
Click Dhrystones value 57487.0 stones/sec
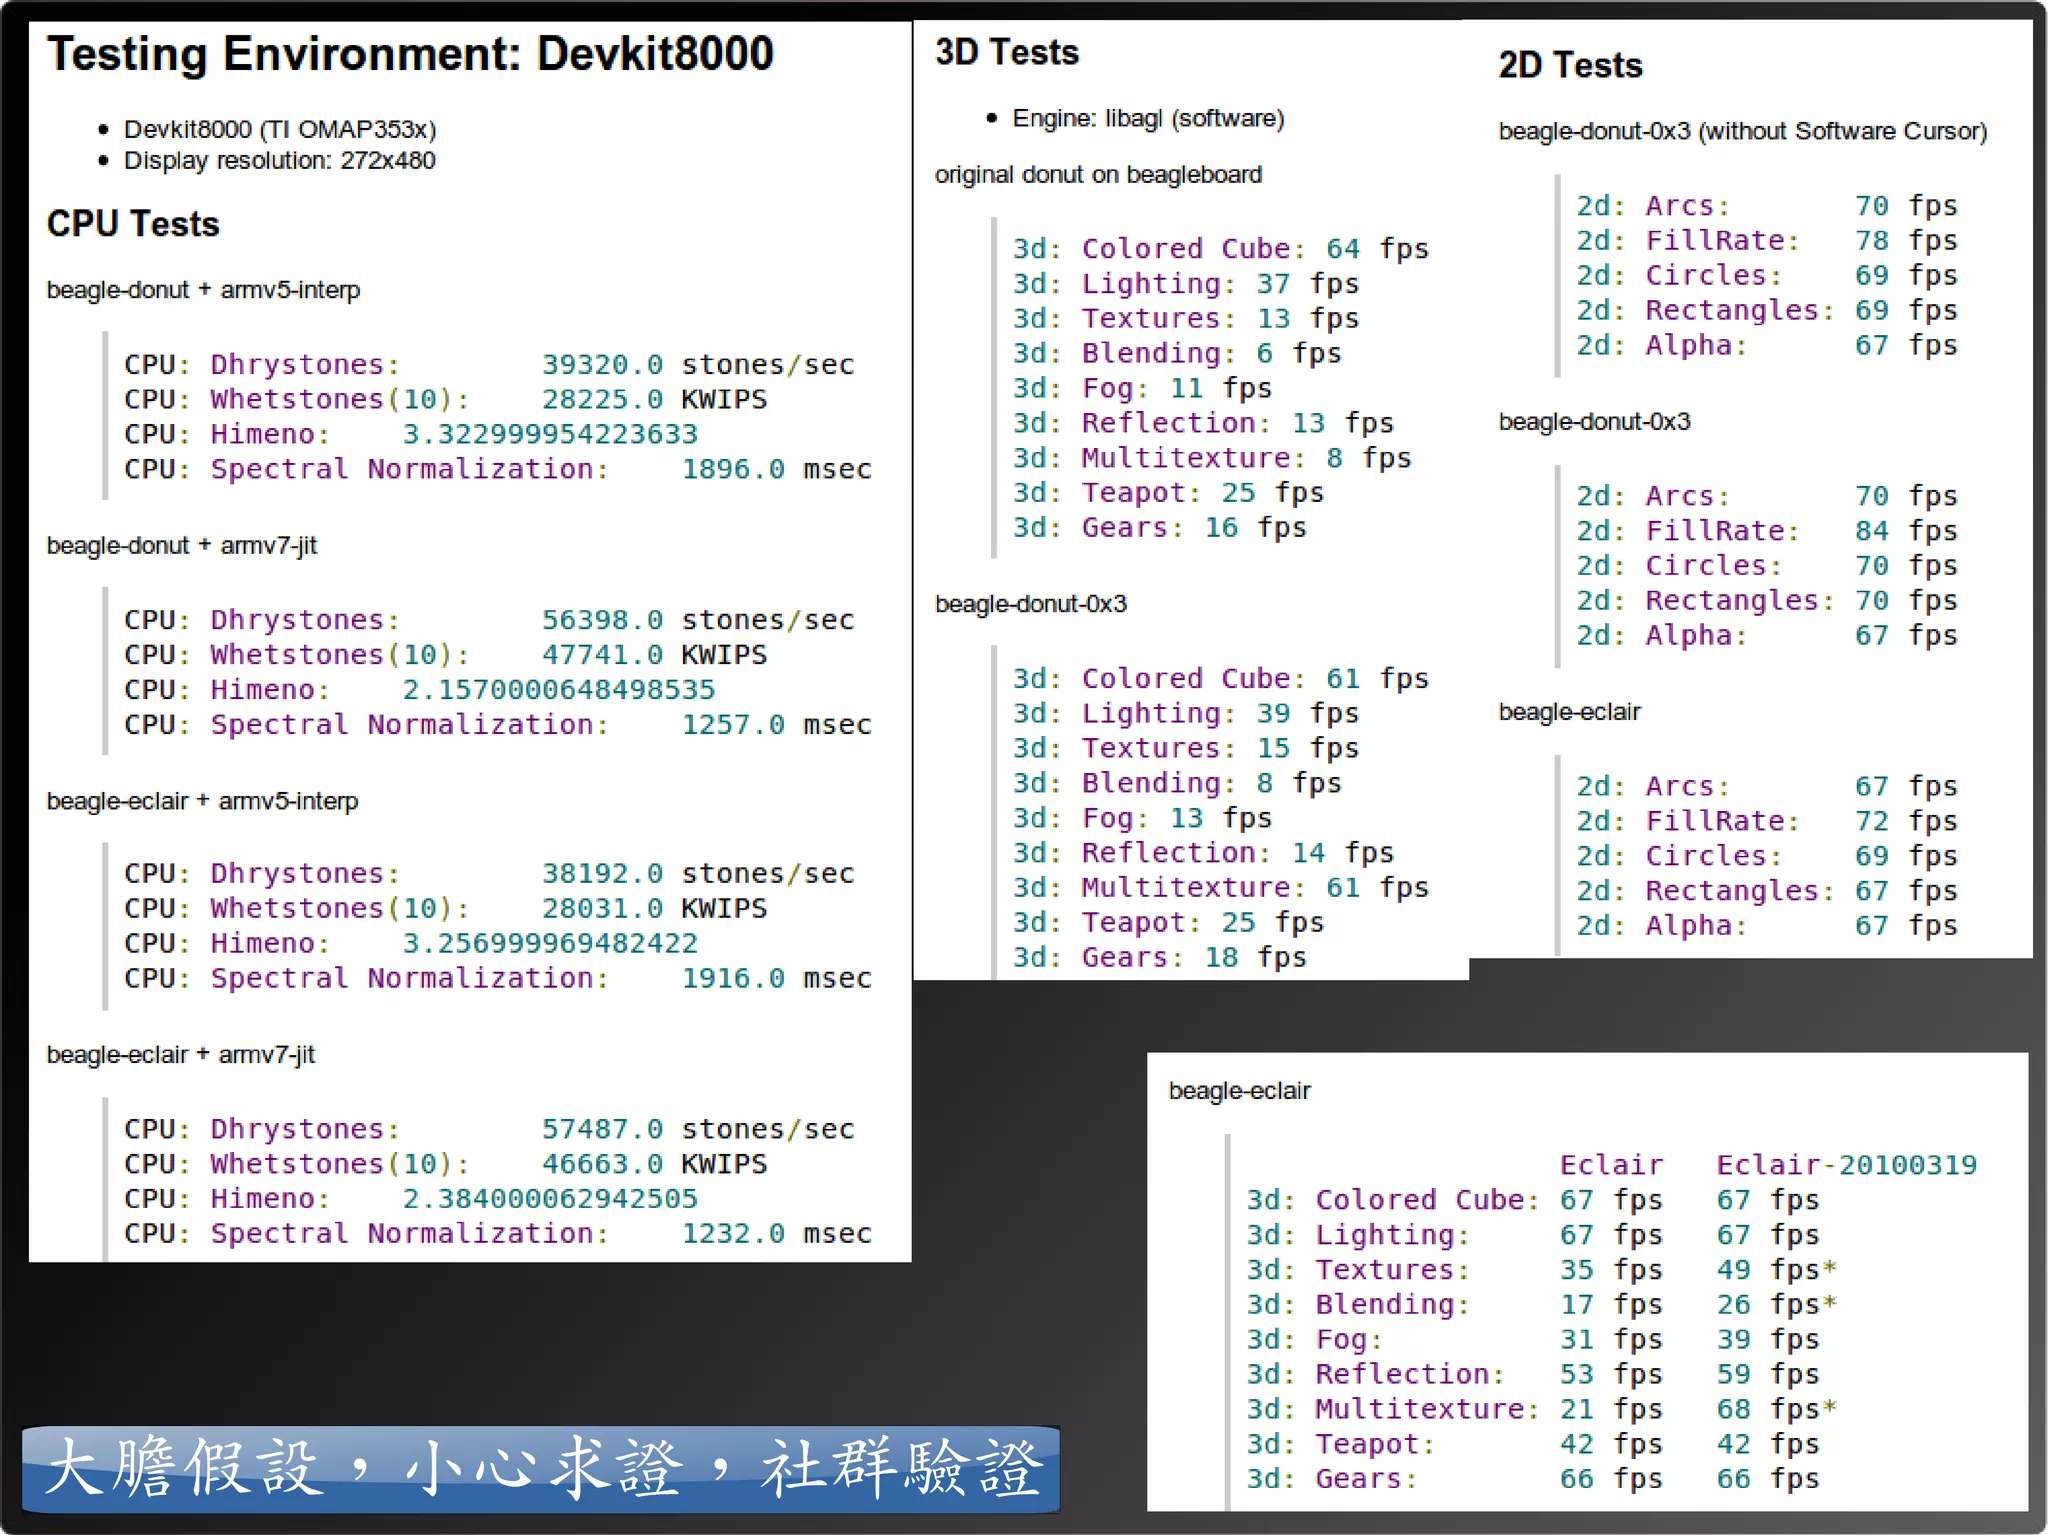pos(697,1129)
